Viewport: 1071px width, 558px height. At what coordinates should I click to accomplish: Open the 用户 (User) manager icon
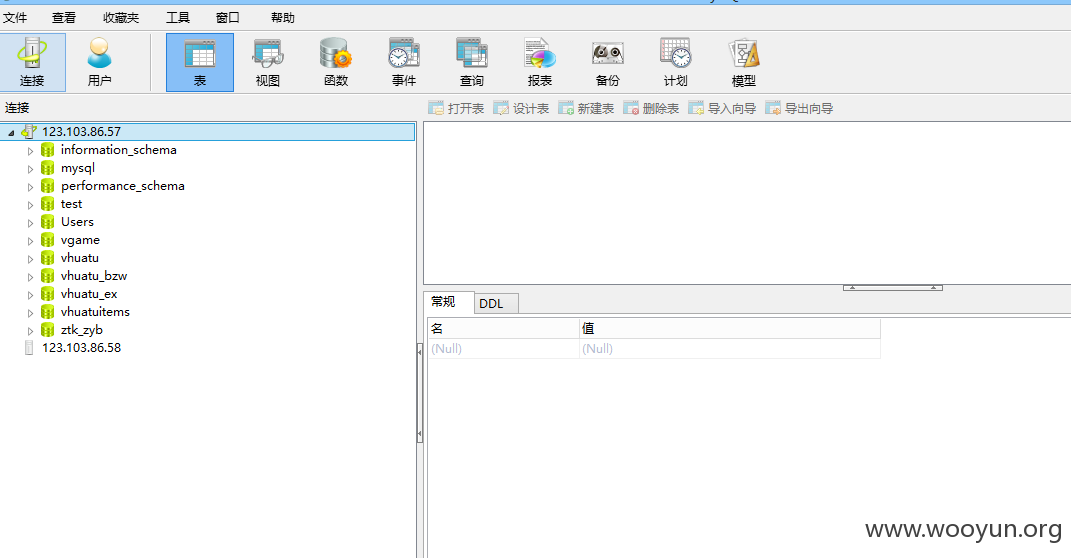pos(99,62)
